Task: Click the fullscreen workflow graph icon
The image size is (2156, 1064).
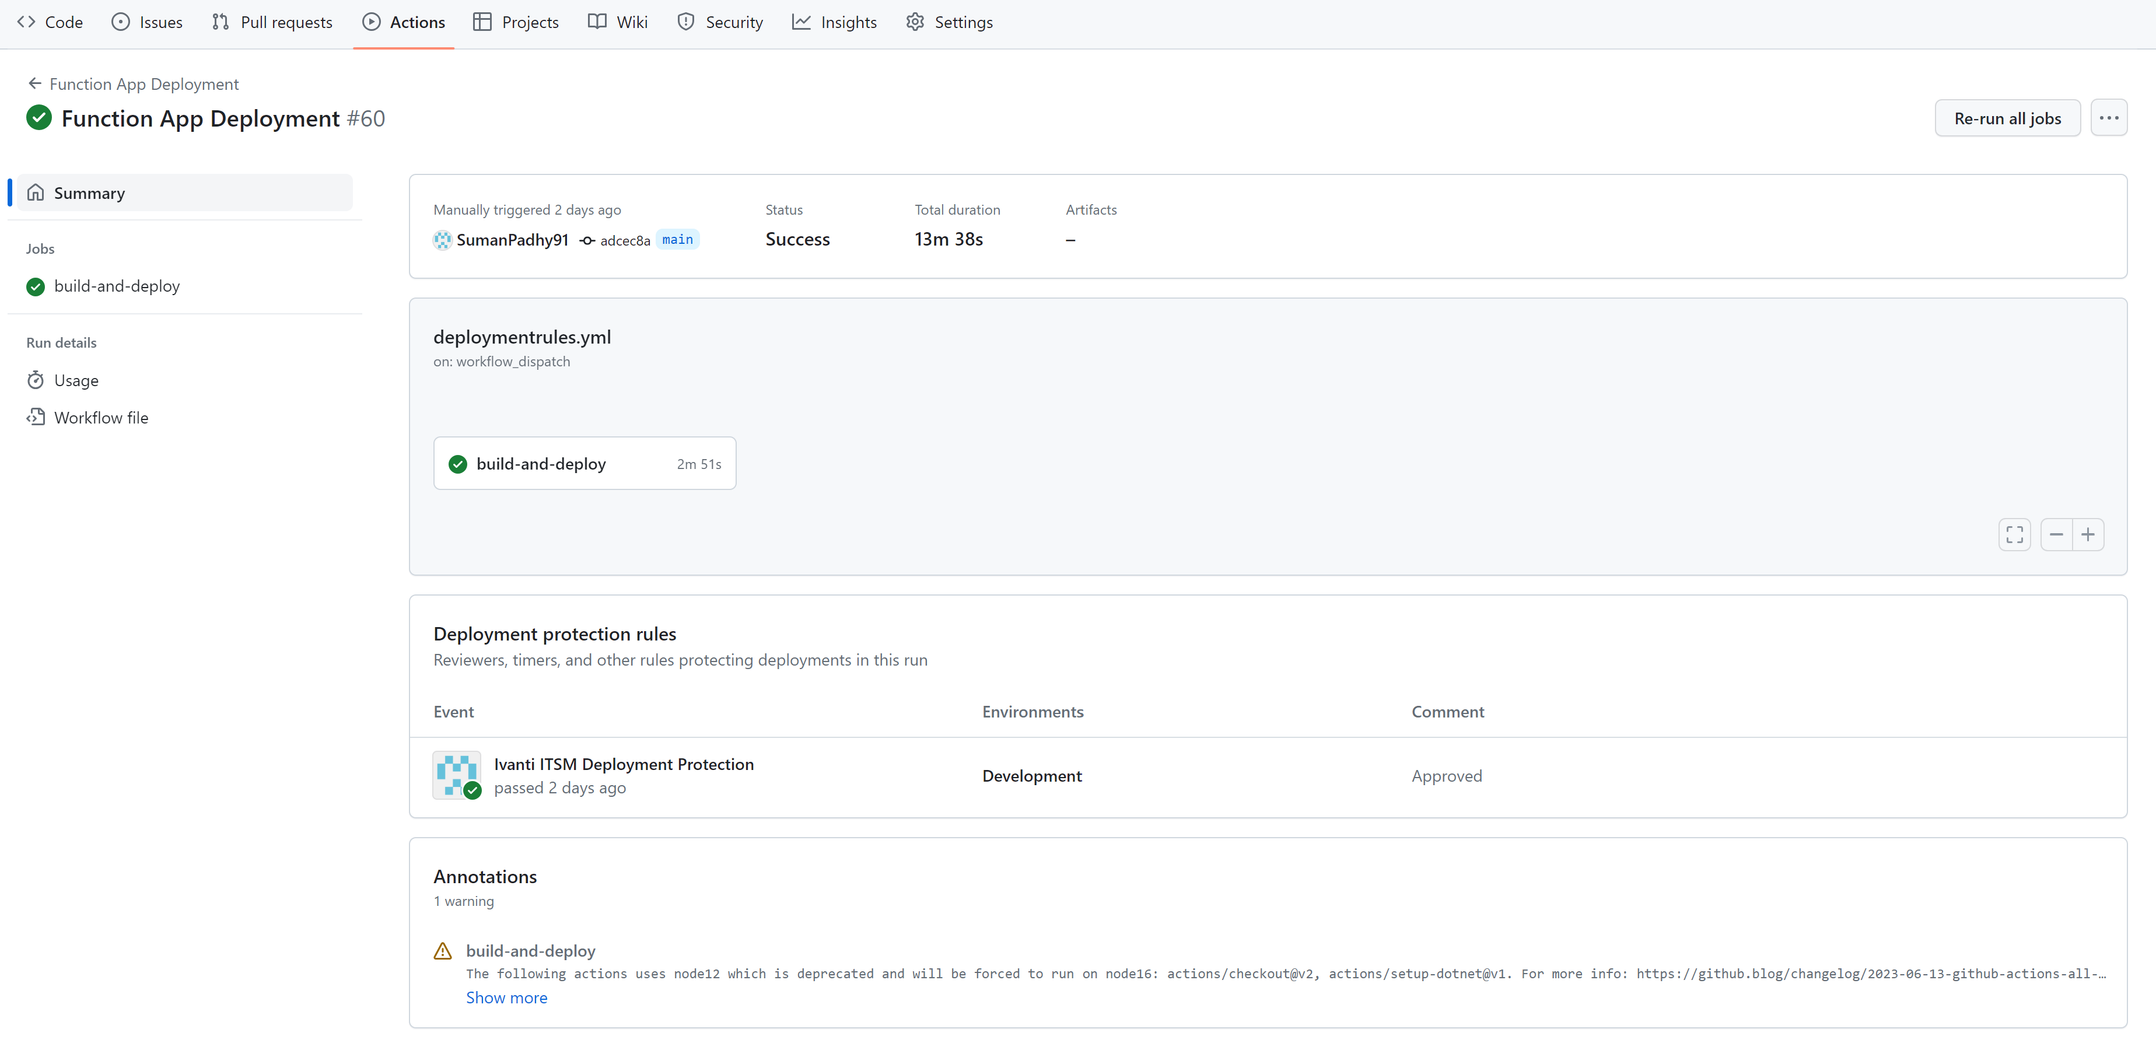Action: tap(2014, 535)
